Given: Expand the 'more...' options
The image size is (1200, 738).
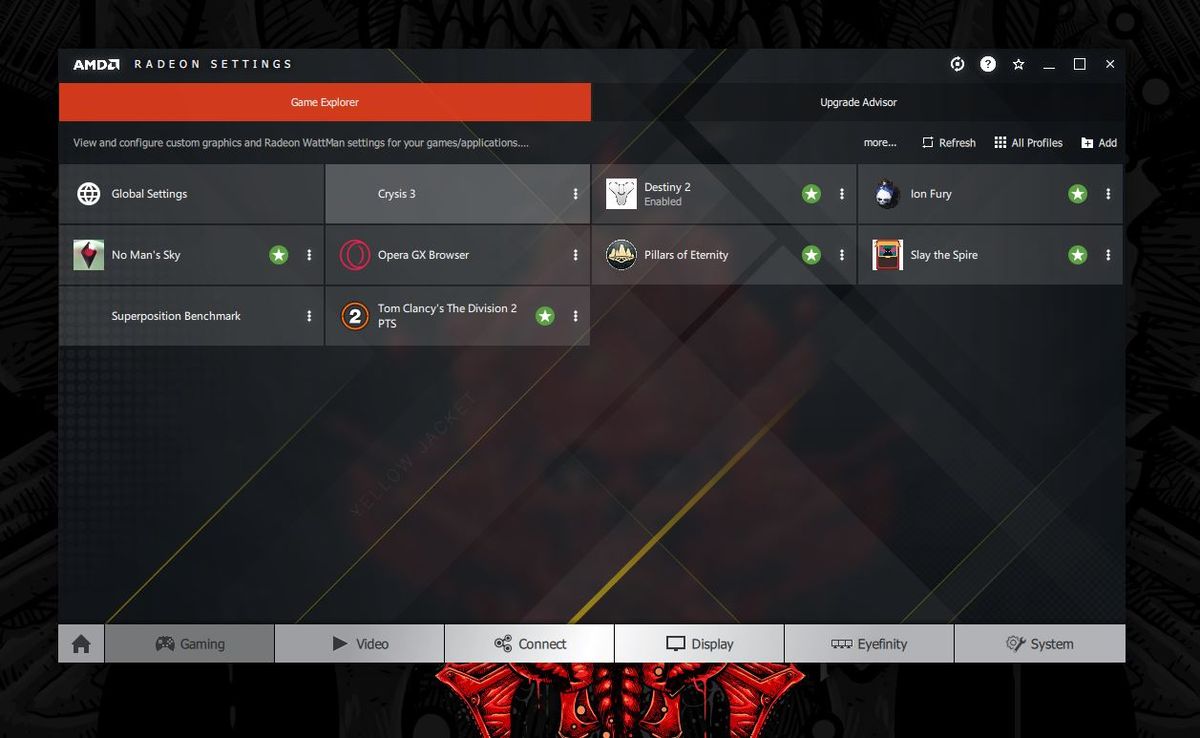Looking at the screenshot, I should [x=879, y=142].
